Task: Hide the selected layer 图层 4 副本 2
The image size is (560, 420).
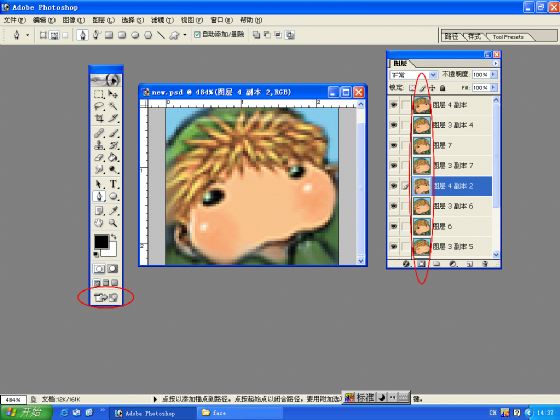Action: click(x=394, y=186)
